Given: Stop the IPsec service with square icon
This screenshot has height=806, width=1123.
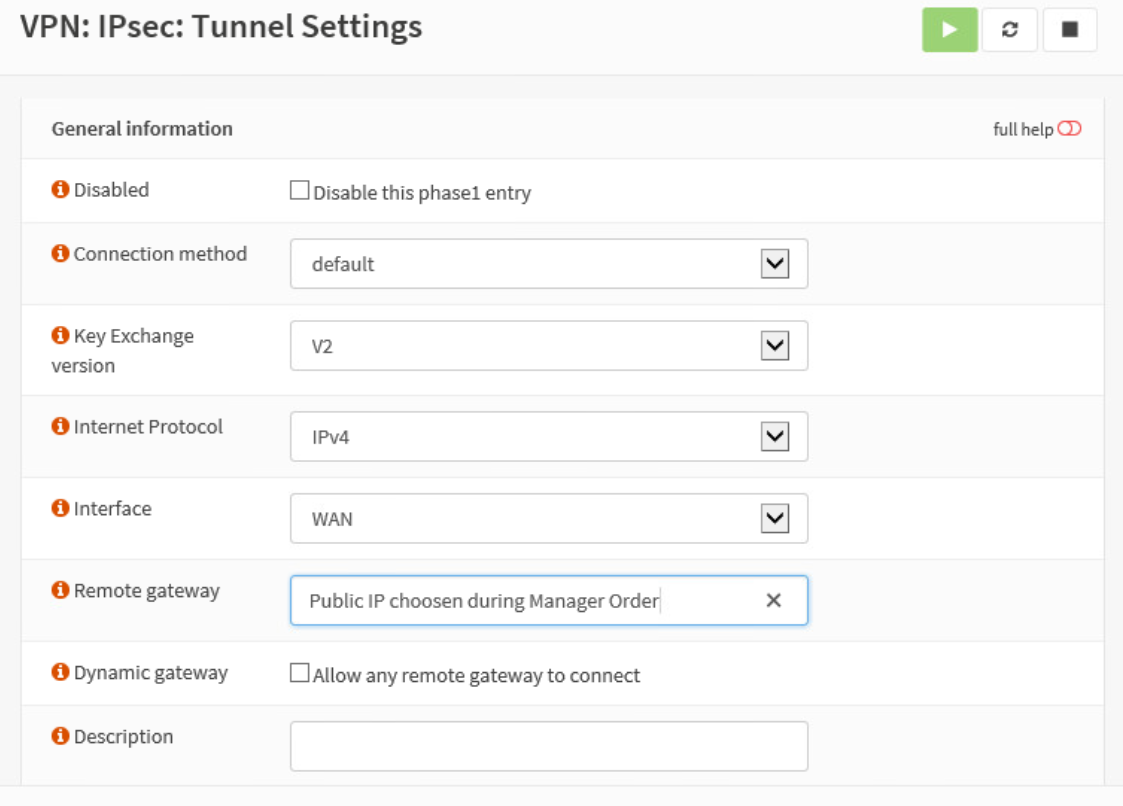Looking at the screenshot, I should pyautogui.click(x=1069, y=29).
